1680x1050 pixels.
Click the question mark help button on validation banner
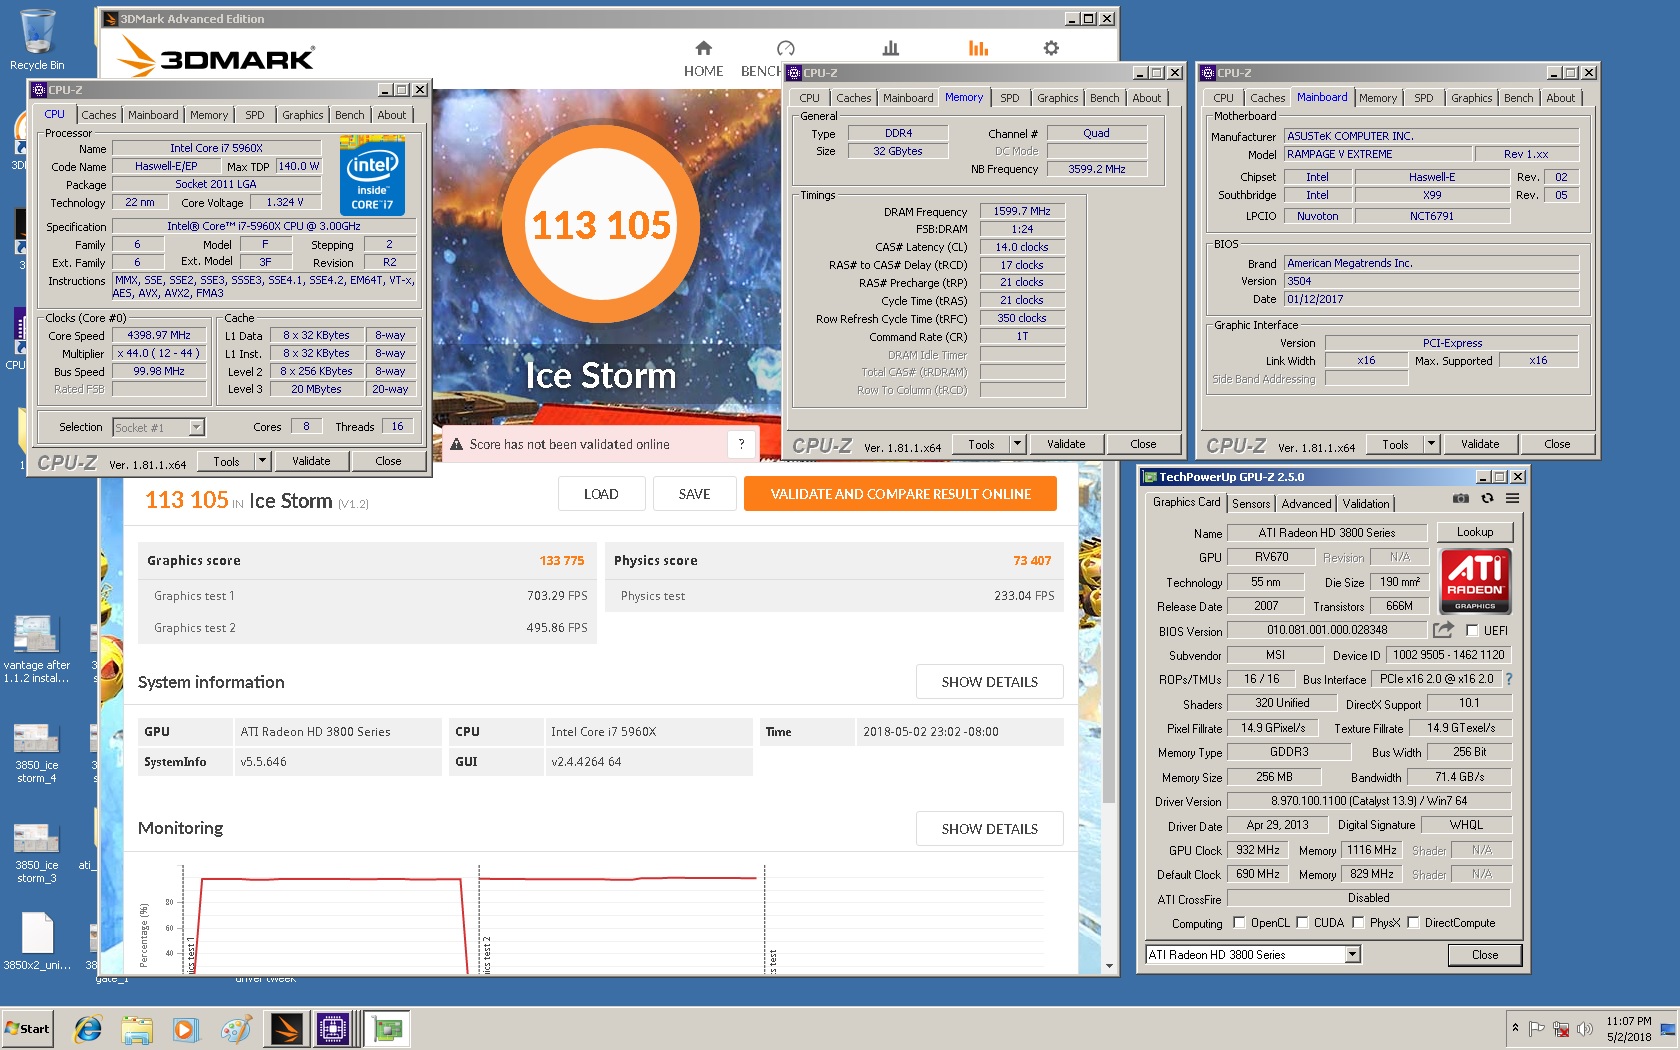(741, 444)
